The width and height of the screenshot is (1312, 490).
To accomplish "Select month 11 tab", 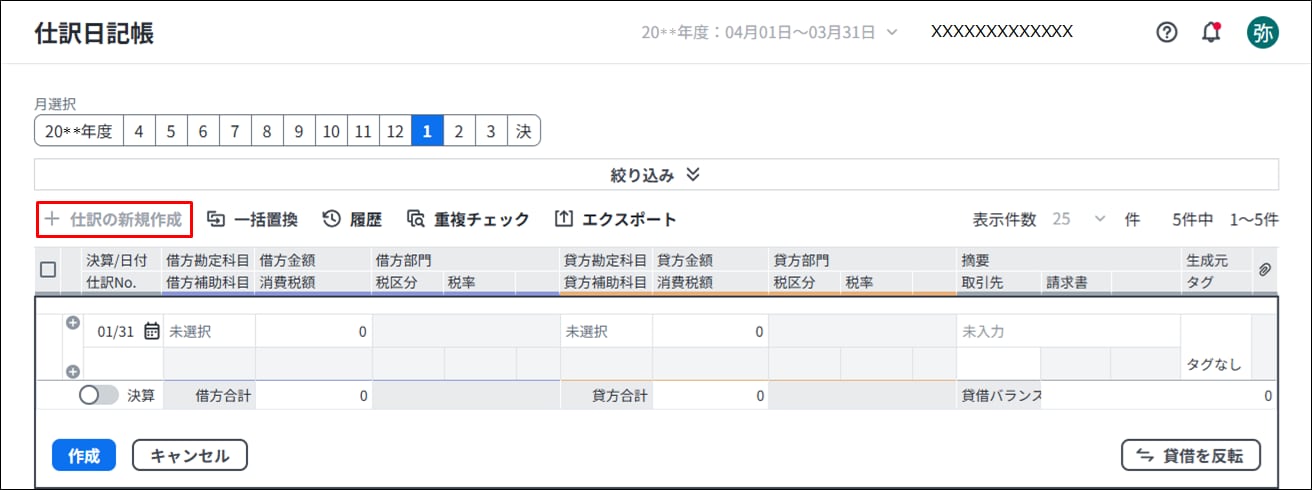I will click(x=363, y=131).
